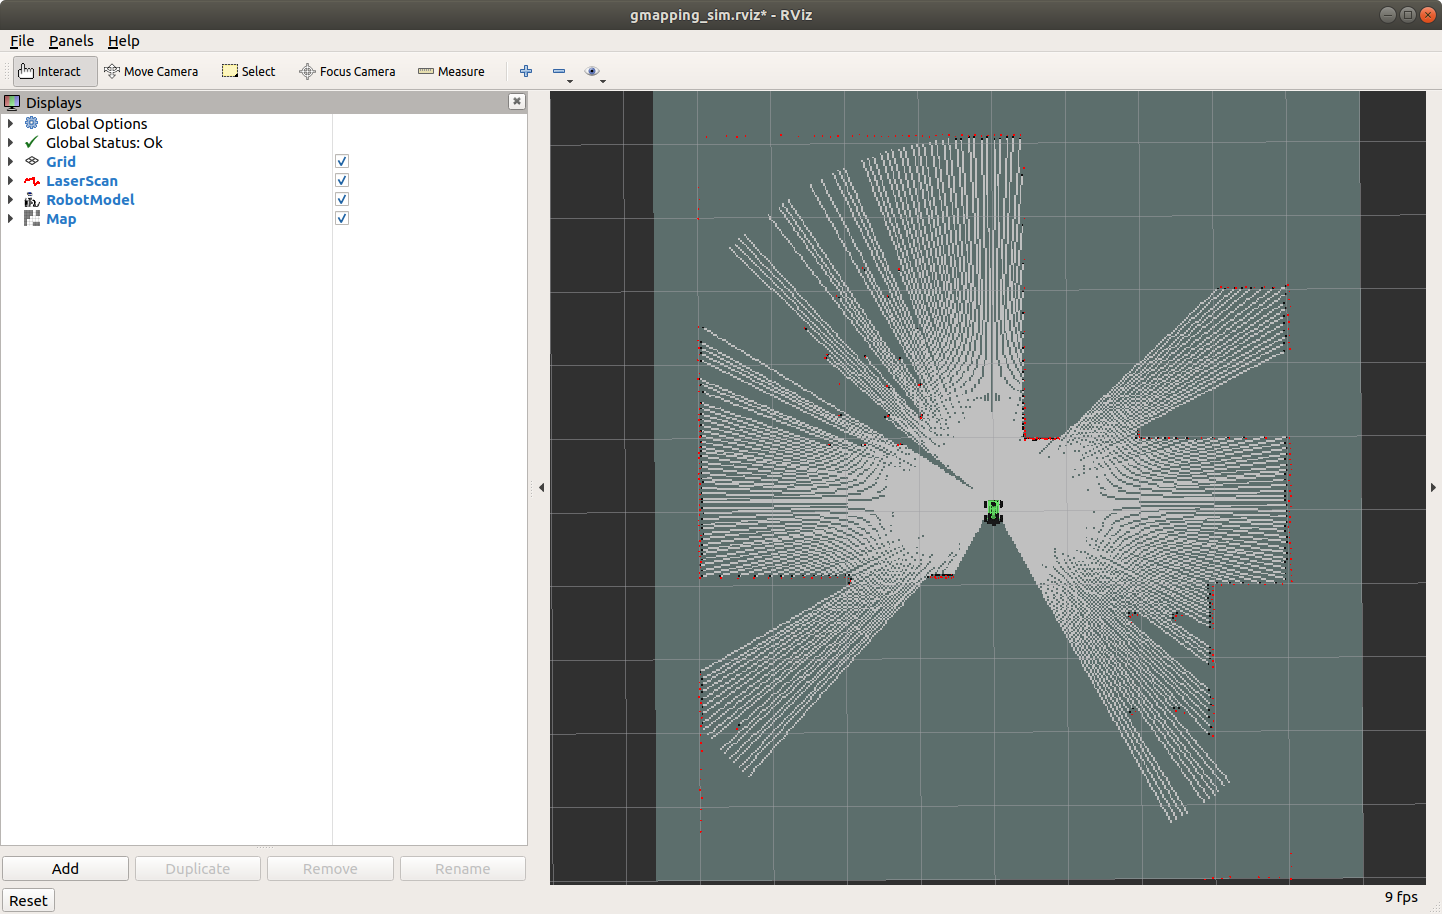
Task: Select the Measure tool
Action: point(451,71)
